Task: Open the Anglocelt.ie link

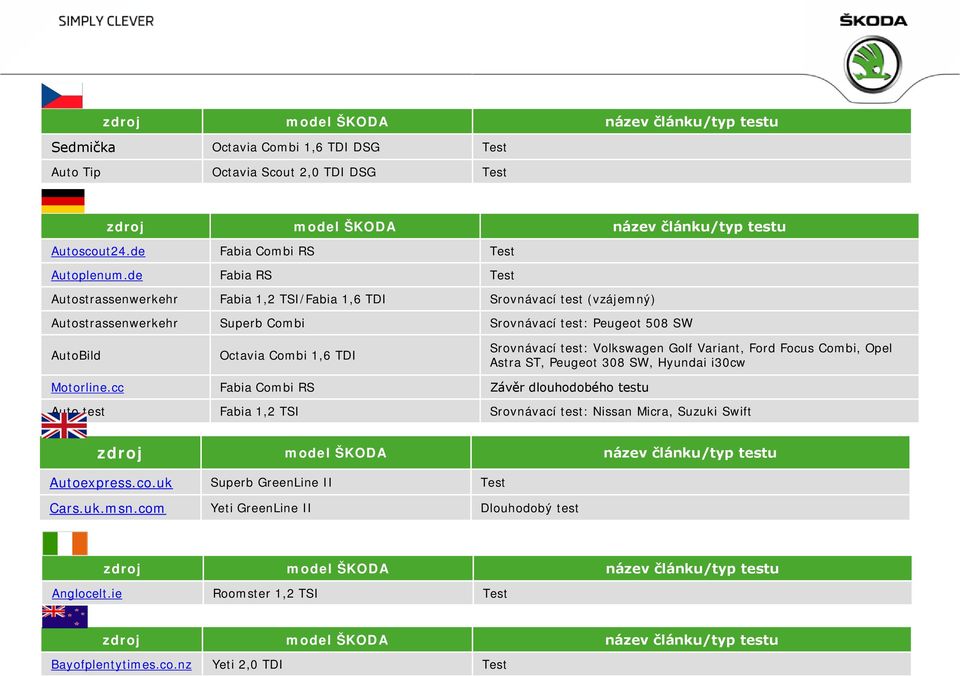Action: [x=87, y=593]
